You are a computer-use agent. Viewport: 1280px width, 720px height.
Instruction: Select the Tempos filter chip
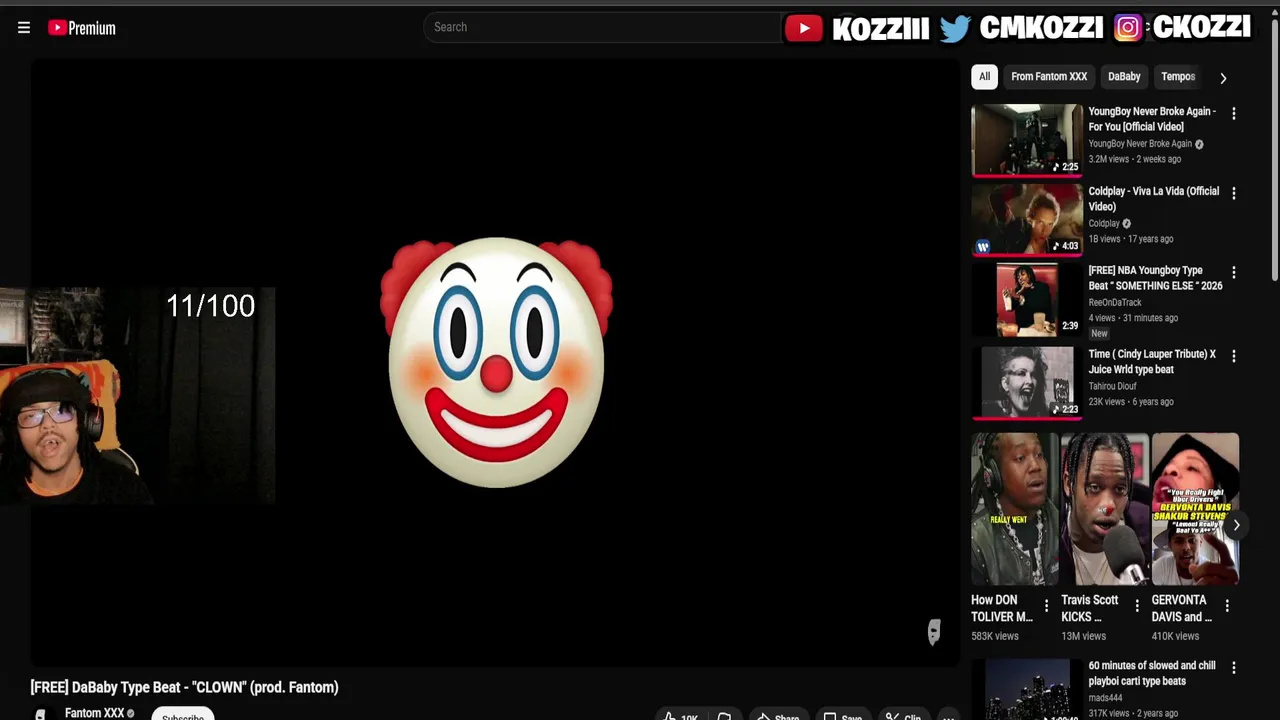click(1178, 77)
